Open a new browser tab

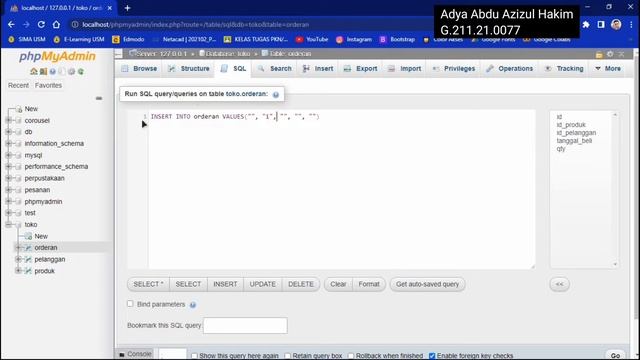[127, 8]
